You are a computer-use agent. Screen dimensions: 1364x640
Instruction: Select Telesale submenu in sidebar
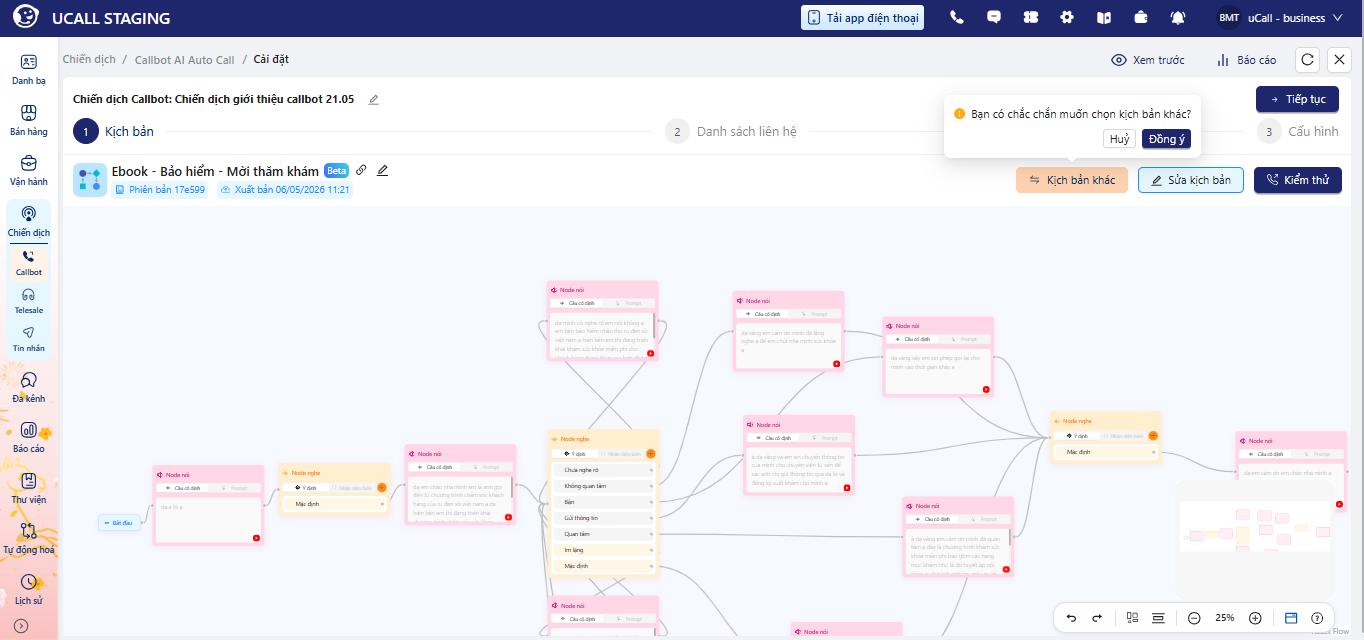pyautogui.click(x=29, y=301)
